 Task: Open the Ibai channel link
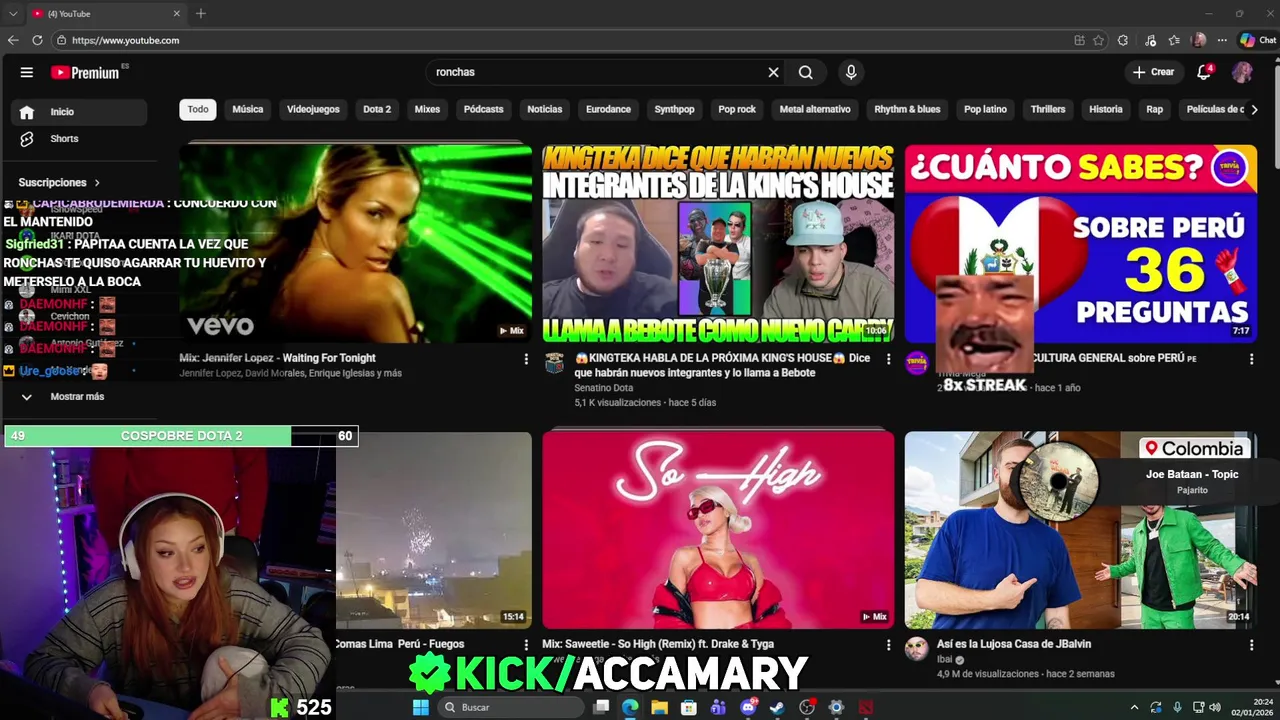click(945, 660)
